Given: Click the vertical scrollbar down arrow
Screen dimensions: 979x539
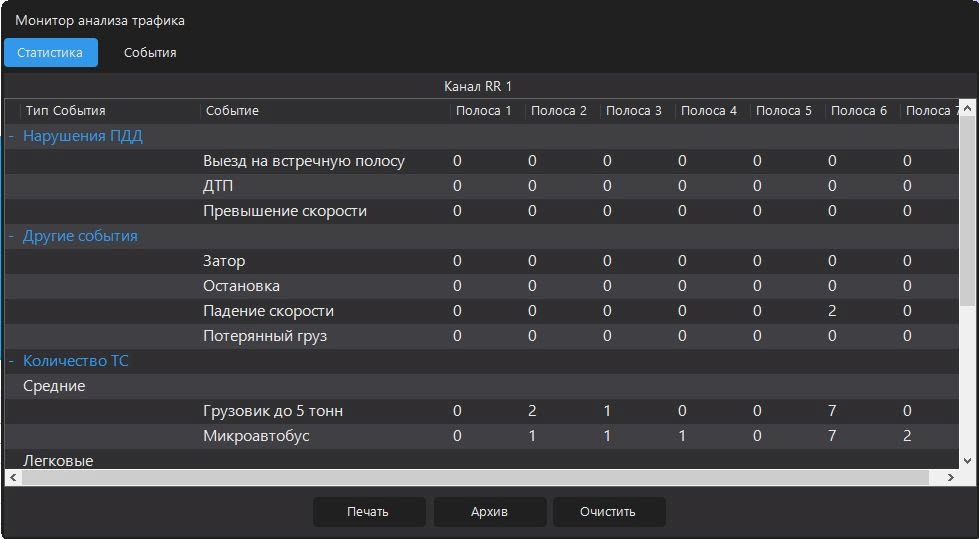Looking at the screenshot, I should pyautogui.click(x=967, y=461).
